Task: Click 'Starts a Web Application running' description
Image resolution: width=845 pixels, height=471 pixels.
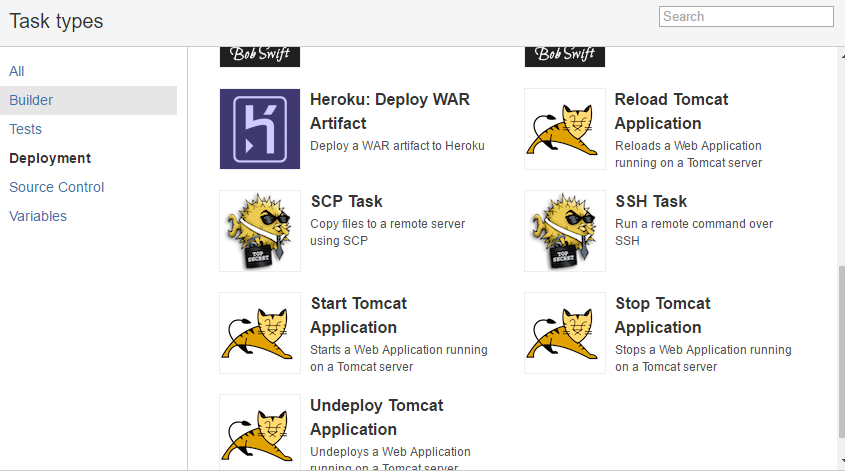Action: click(399, 358)
